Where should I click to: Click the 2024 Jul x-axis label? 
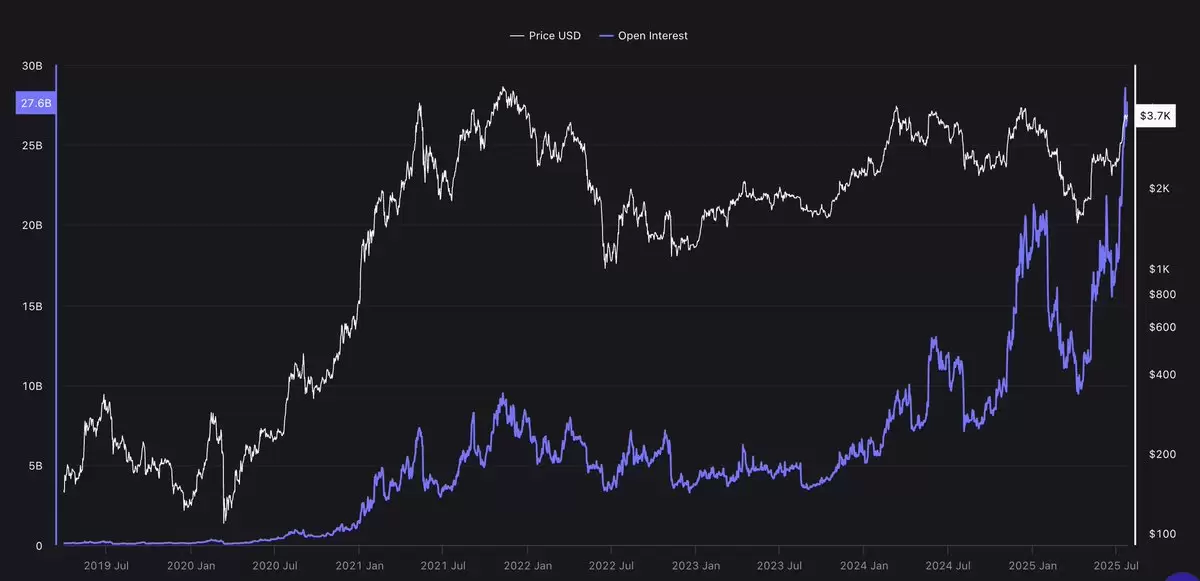pos(947,565)
